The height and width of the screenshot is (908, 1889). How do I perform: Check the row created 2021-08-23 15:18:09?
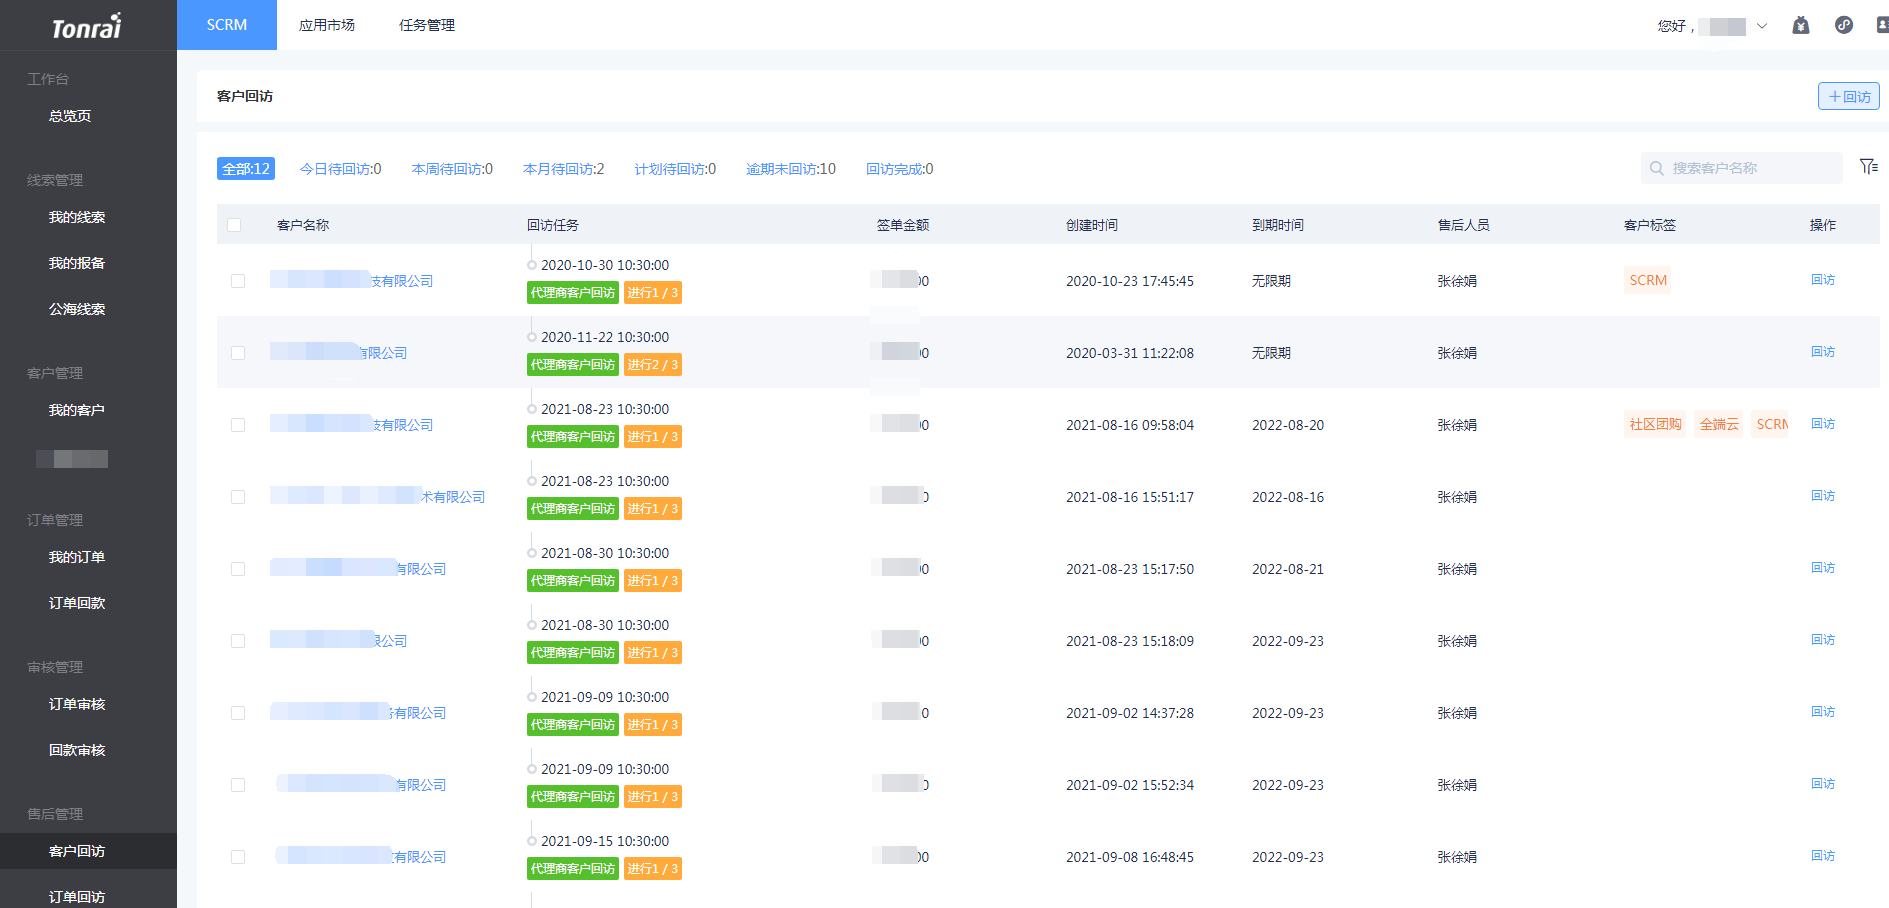(x=238, y=641)
